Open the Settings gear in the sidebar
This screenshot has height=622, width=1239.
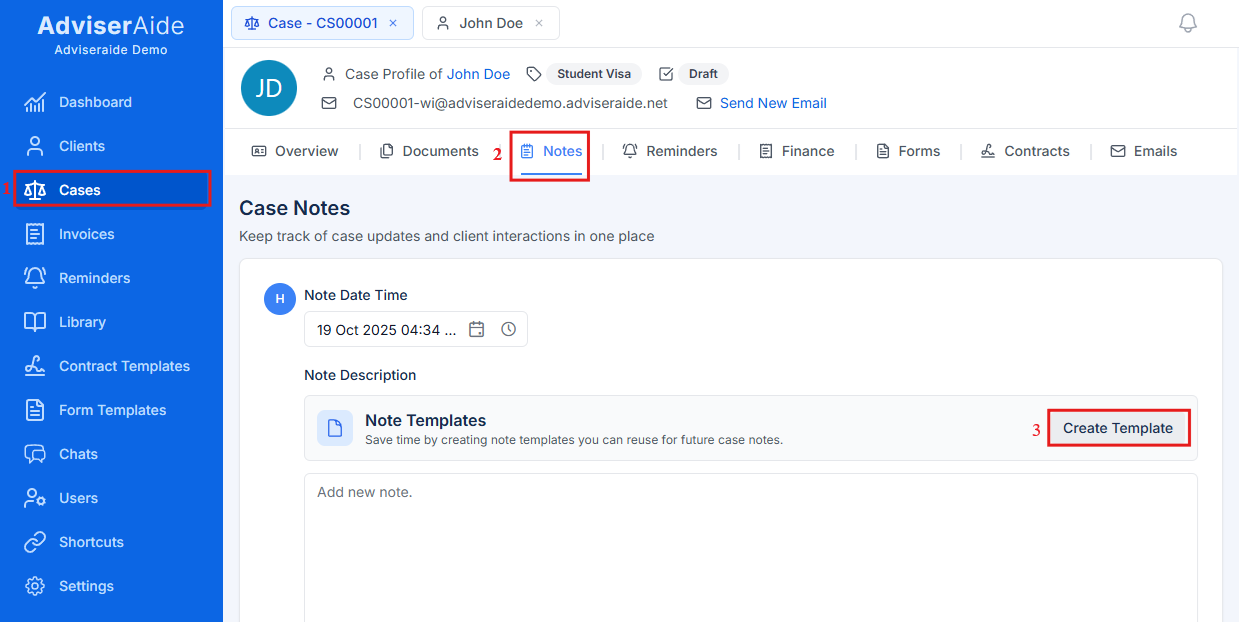pos(33,586)
